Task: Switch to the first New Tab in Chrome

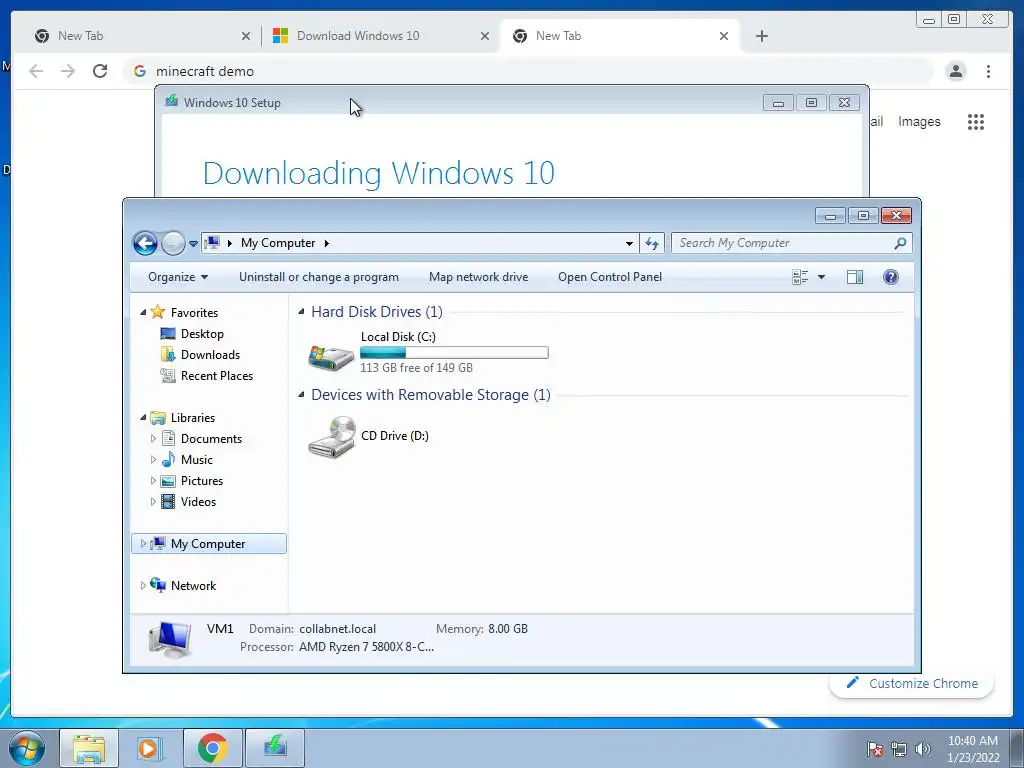Action: point(142,36)
